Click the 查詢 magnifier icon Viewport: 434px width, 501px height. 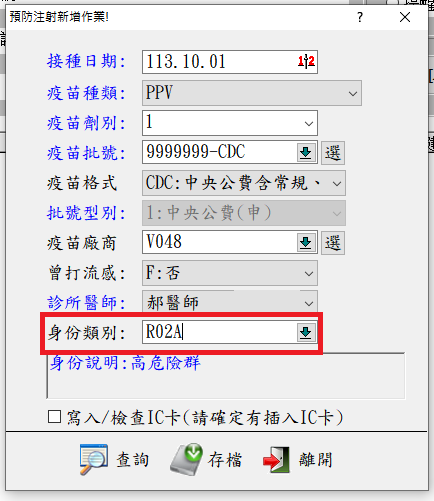[94, 459]
